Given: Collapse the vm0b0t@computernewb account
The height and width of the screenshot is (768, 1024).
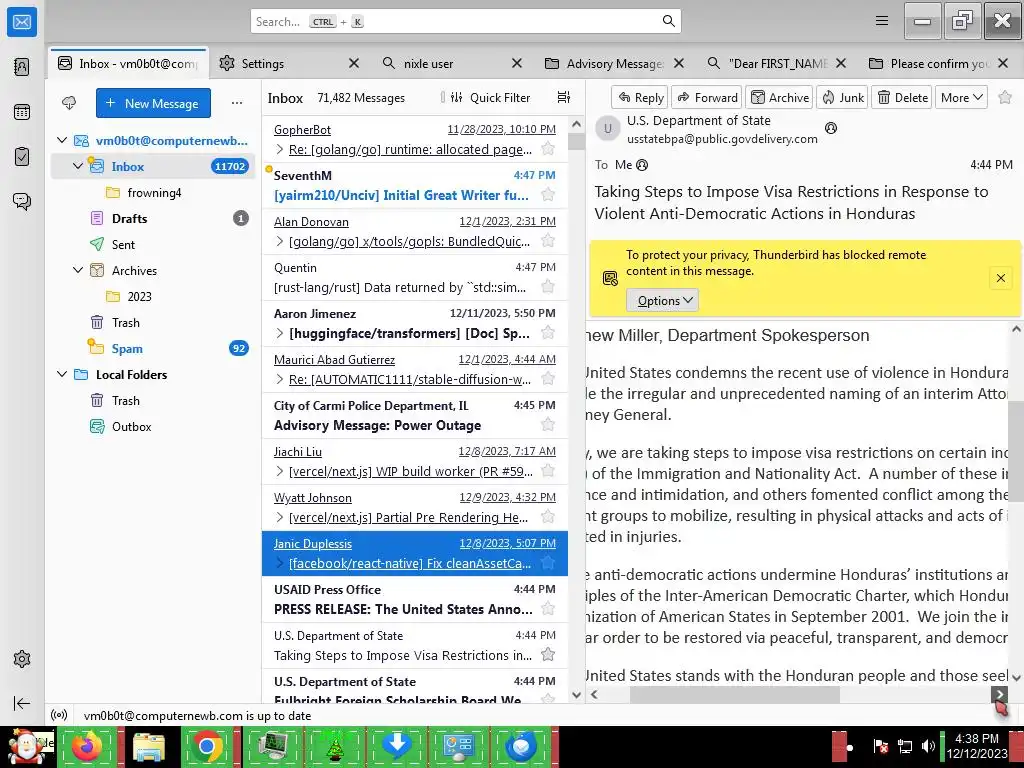Looking at the screenshot, I should point(62,140).
